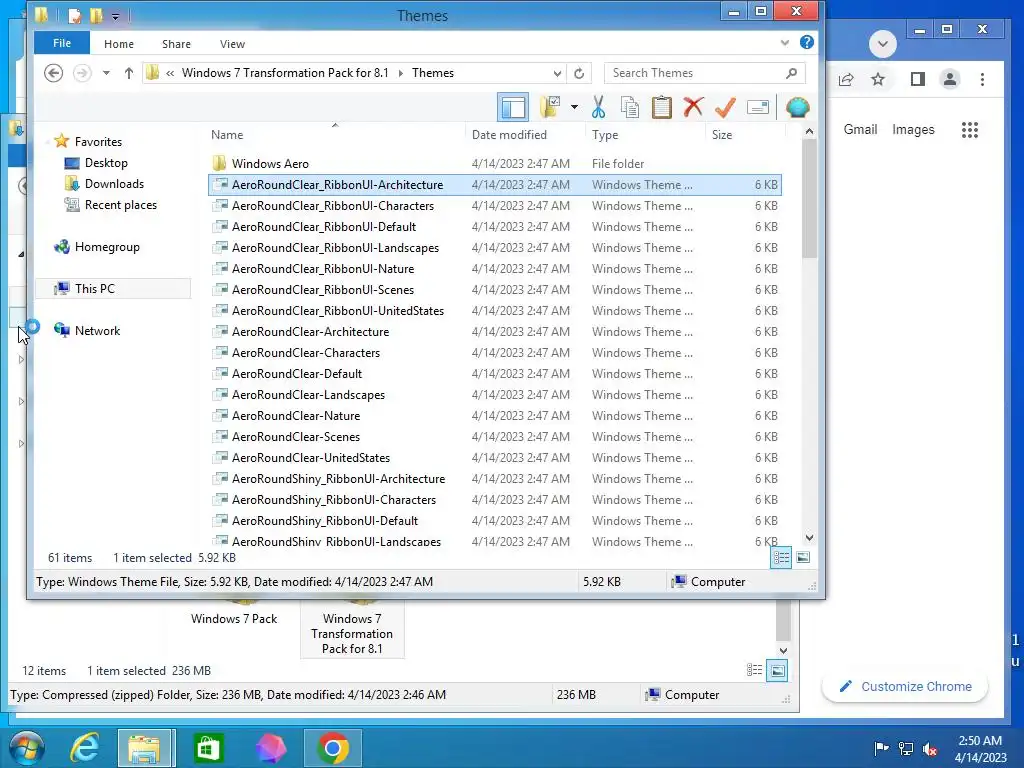Click the folder options toolbar icon
Image resolution: width=1024 pixels, height=768 pixels.
tap(551, 107)
